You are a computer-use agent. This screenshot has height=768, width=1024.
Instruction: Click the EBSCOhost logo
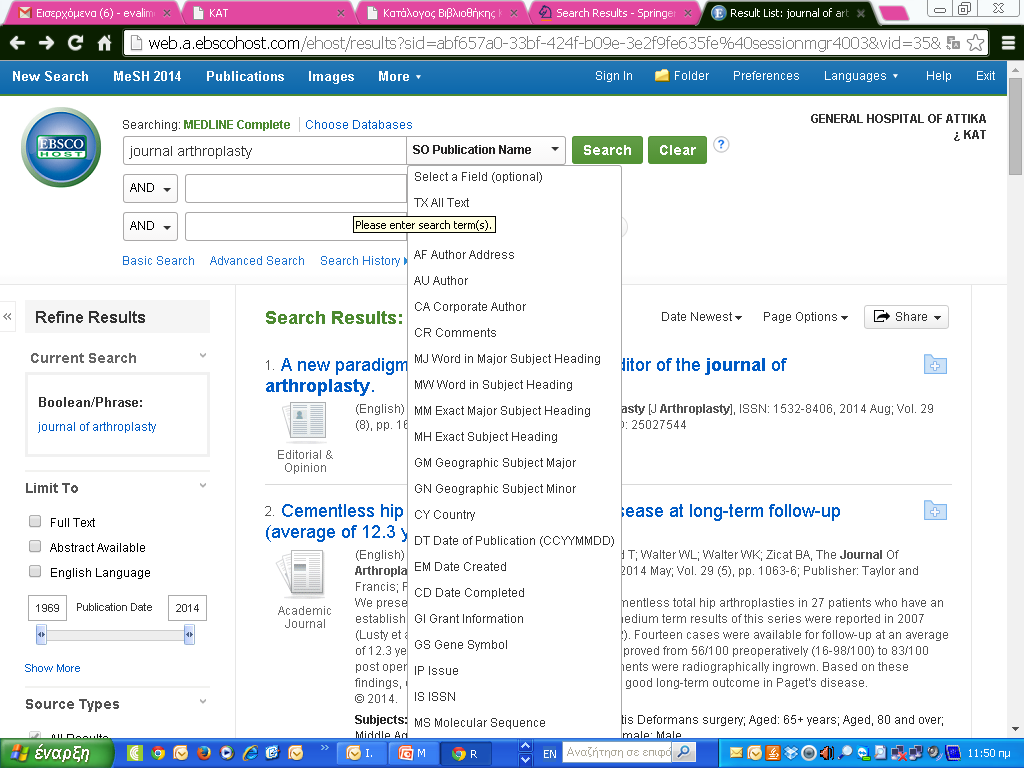[x=61, y=147]
